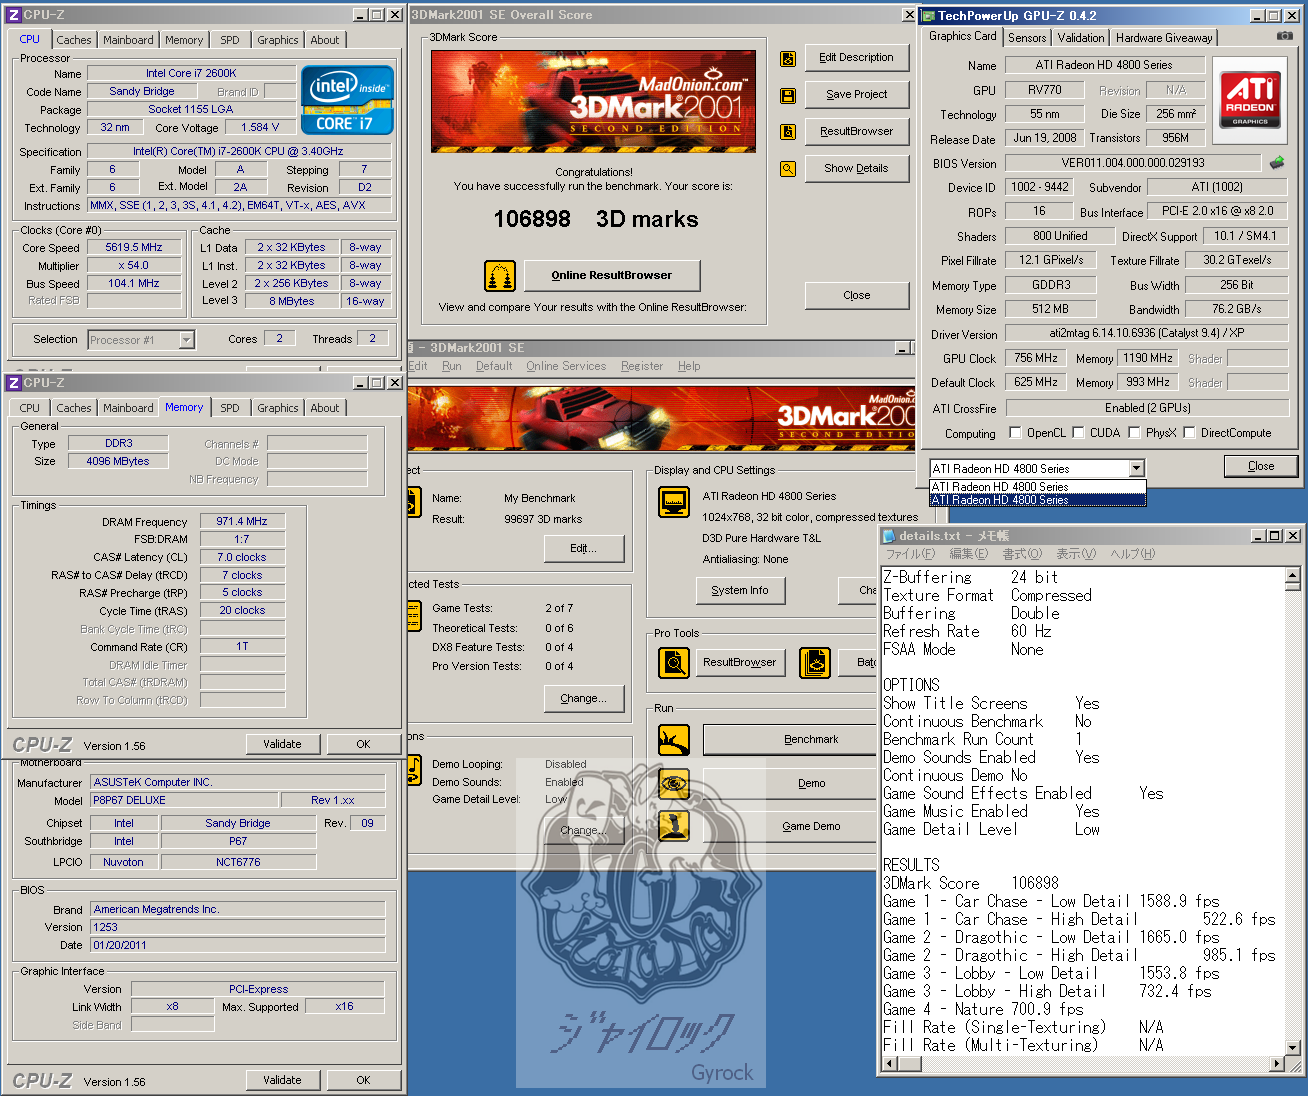Click the Close button in GPU-Z
1308x1096 pixels.
click(1260, 466)
